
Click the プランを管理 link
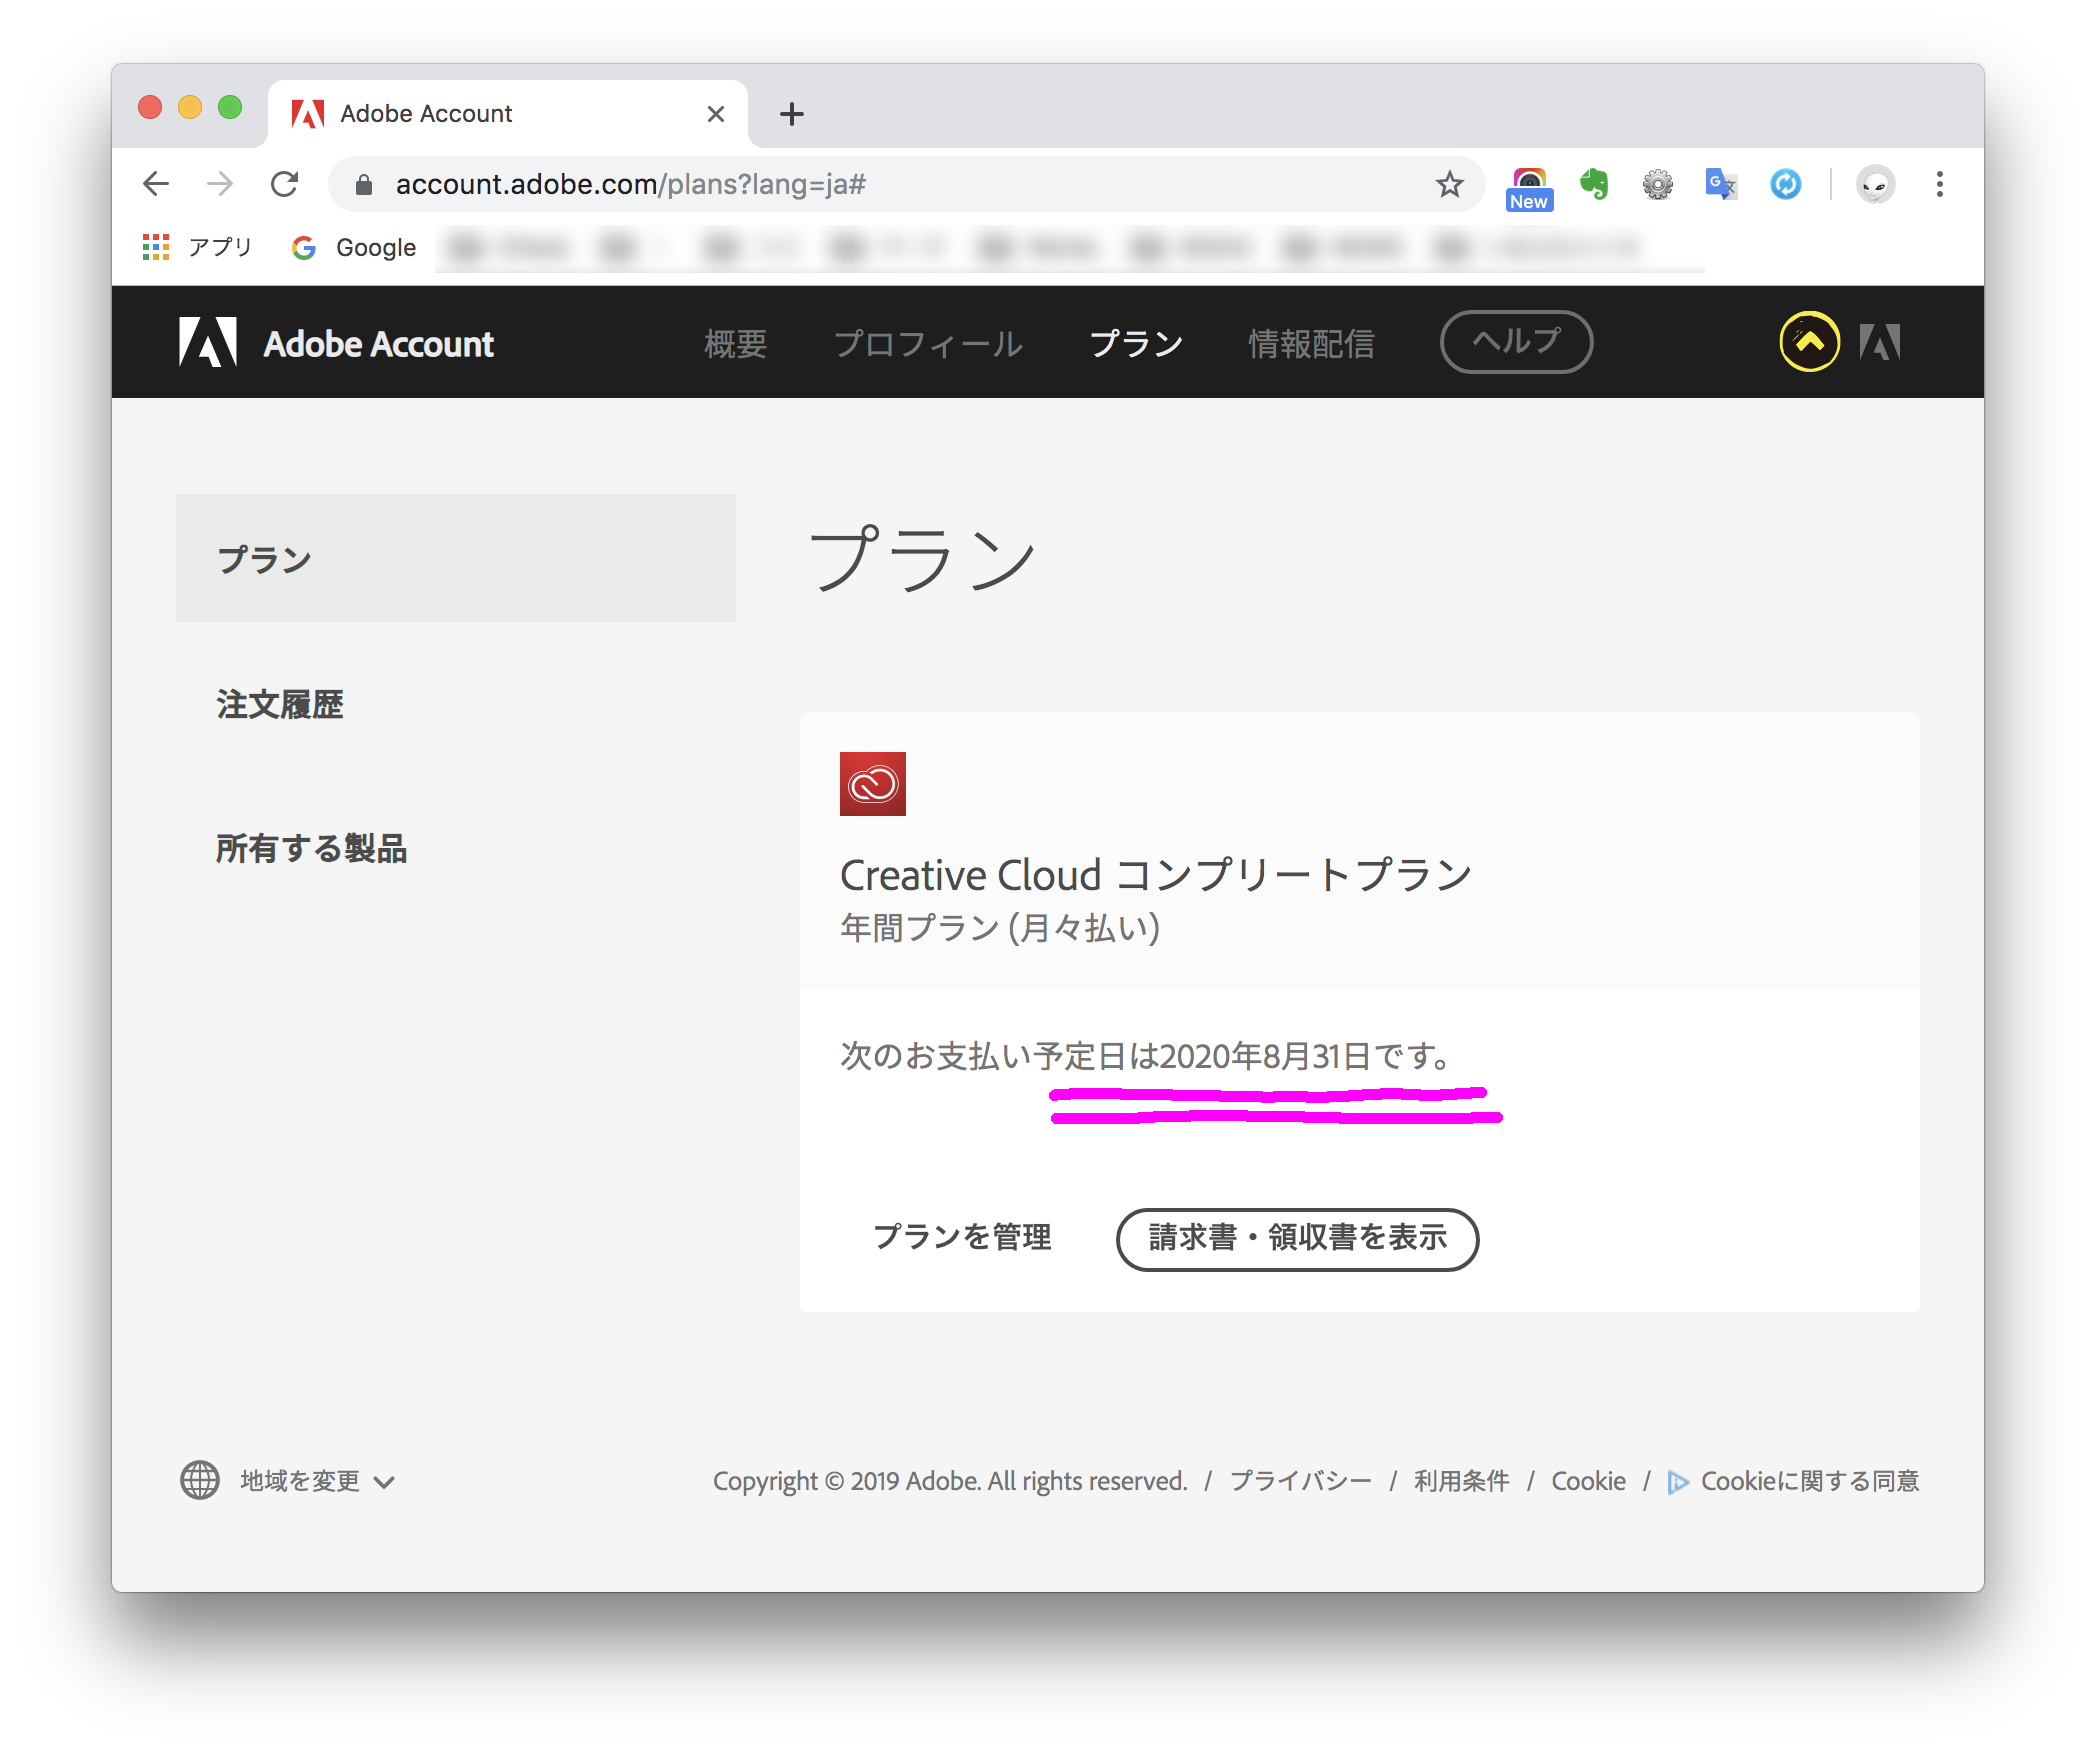tap(962, 1237)
